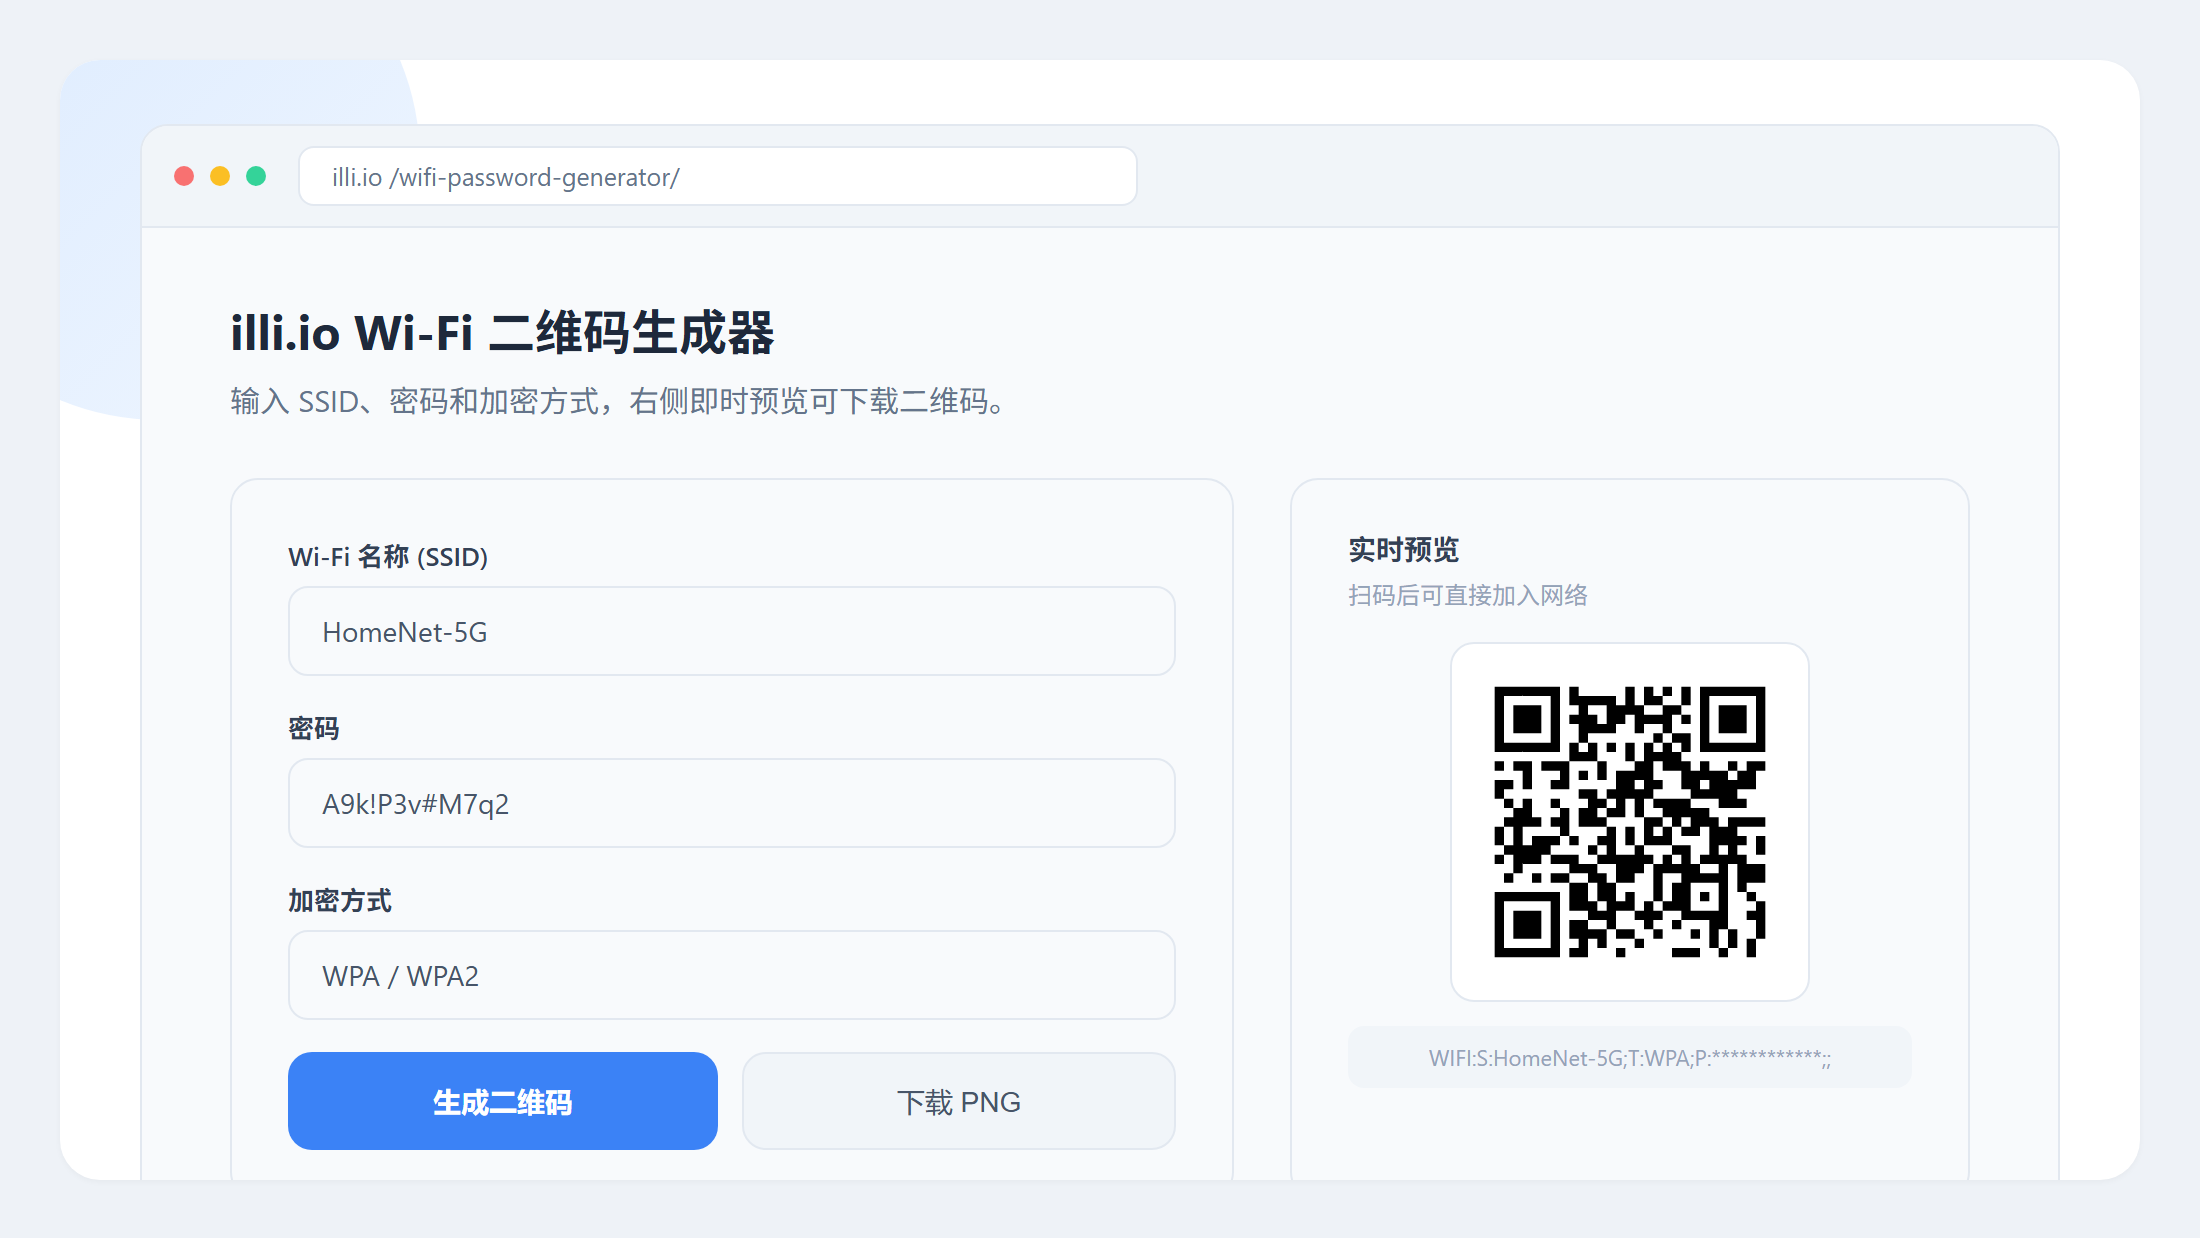
Task: Click the password field A9k!P3v#M7q2
Action: (732, 803)
